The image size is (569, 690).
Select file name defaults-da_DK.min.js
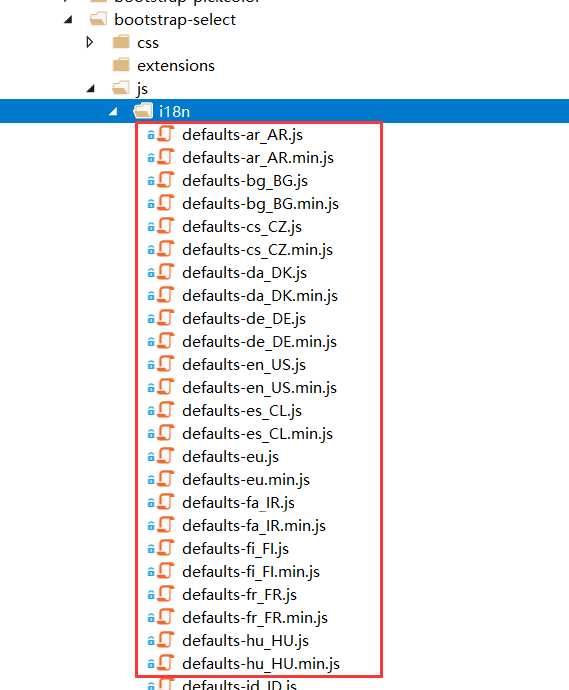260,296
